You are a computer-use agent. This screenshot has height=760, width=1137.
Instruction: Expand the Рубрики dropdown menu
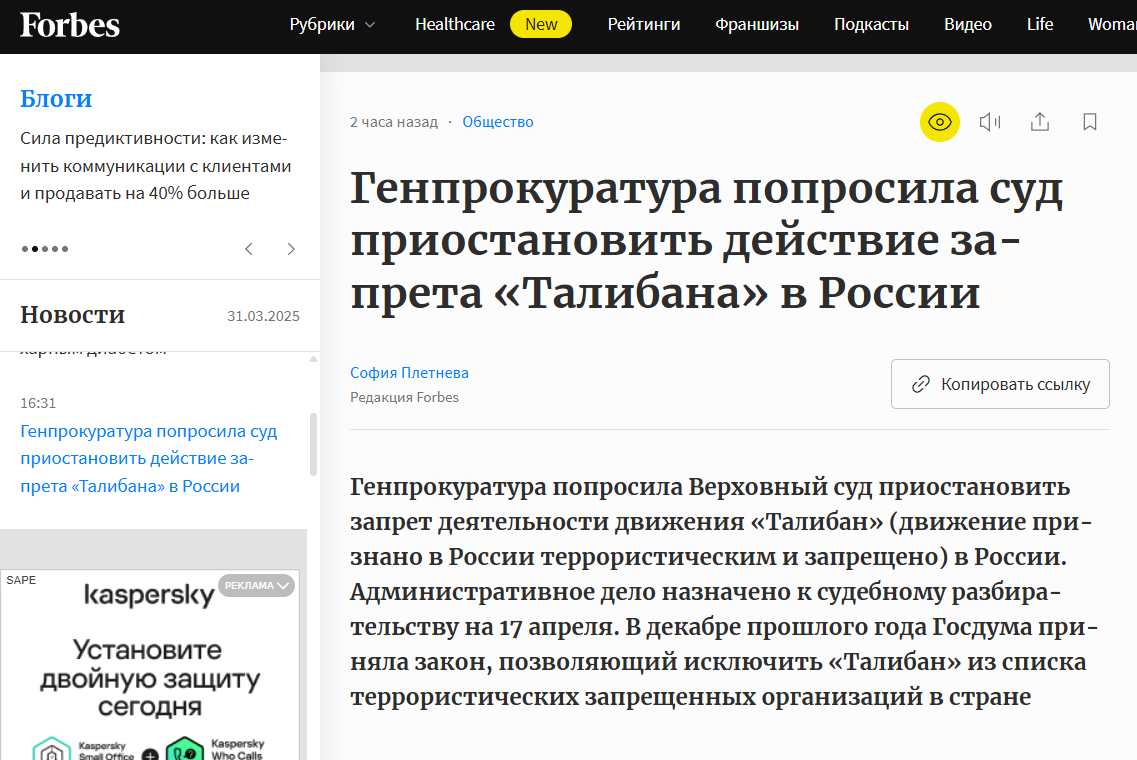click(x=332, y=25)
